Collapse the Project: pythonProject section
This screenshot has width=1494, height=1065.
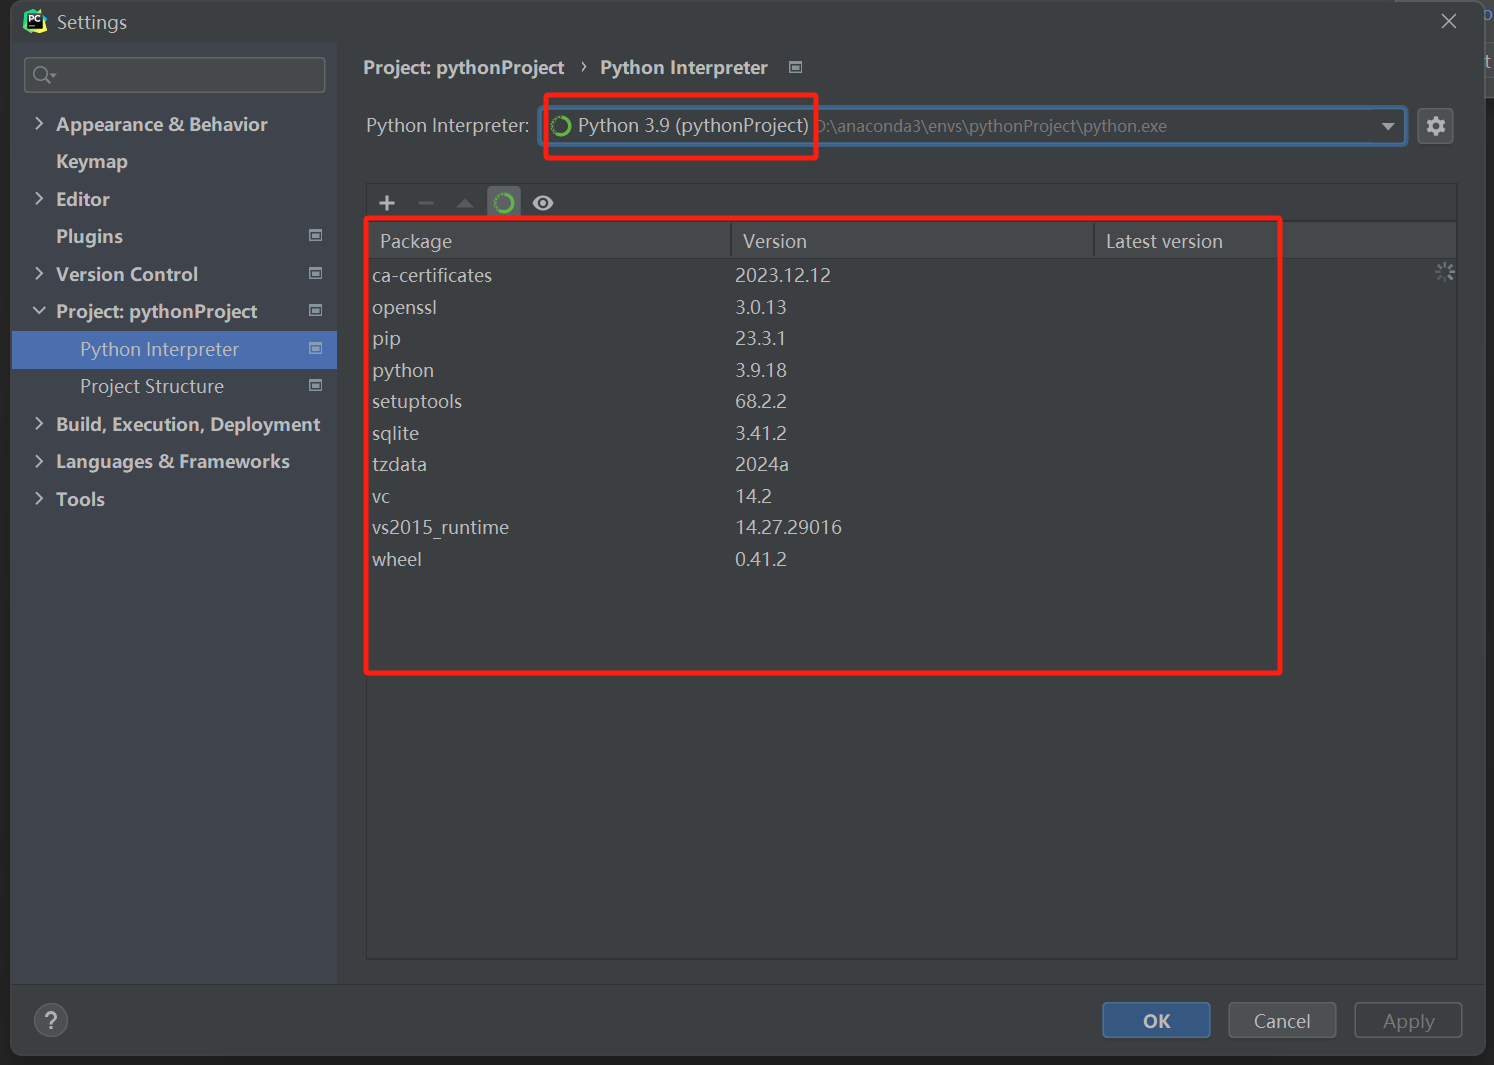pyautogui.click(x=39, y=311)
